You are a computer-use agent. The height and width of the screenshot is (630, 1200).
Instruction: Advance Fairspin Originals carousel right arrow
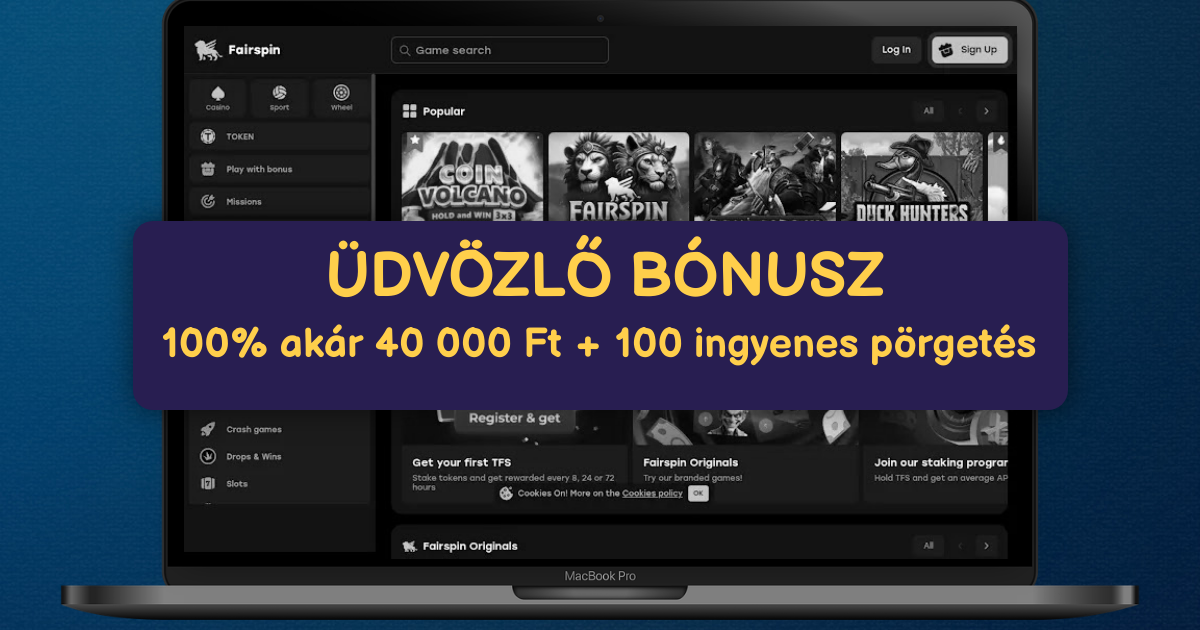[x=986, y=545]
